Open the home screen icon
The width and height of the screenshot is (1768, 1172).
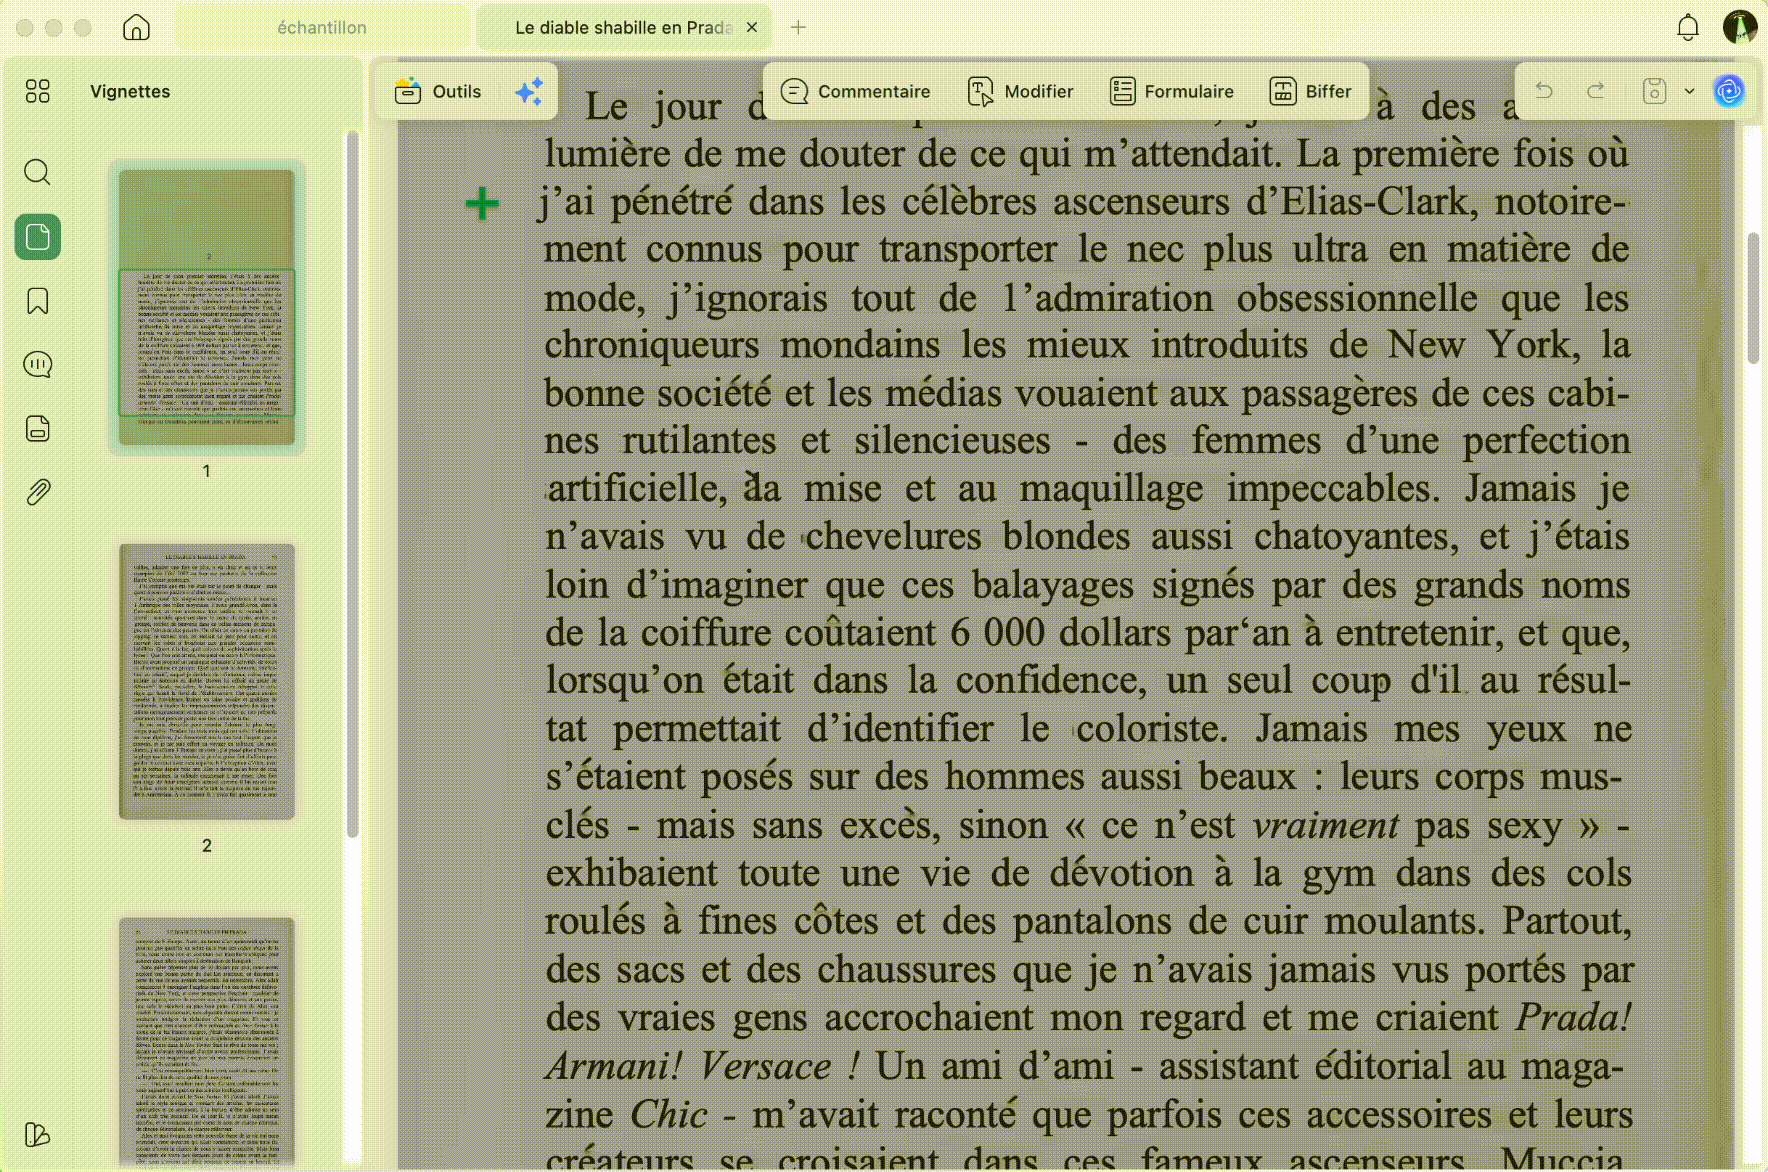click(x=136, y=27)
